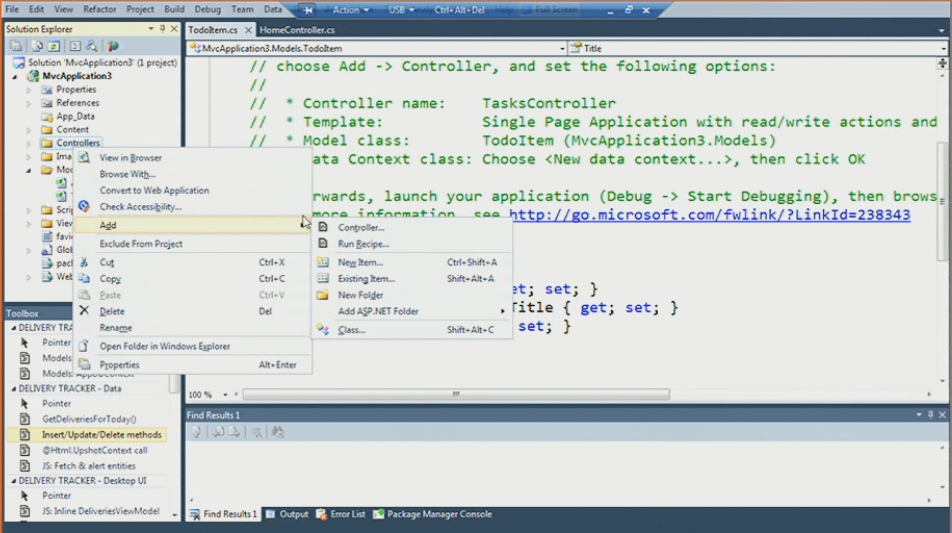Viewport: 952px width, 533px height.
Task: Expand the Content folder
Action: tap(29, 130)
